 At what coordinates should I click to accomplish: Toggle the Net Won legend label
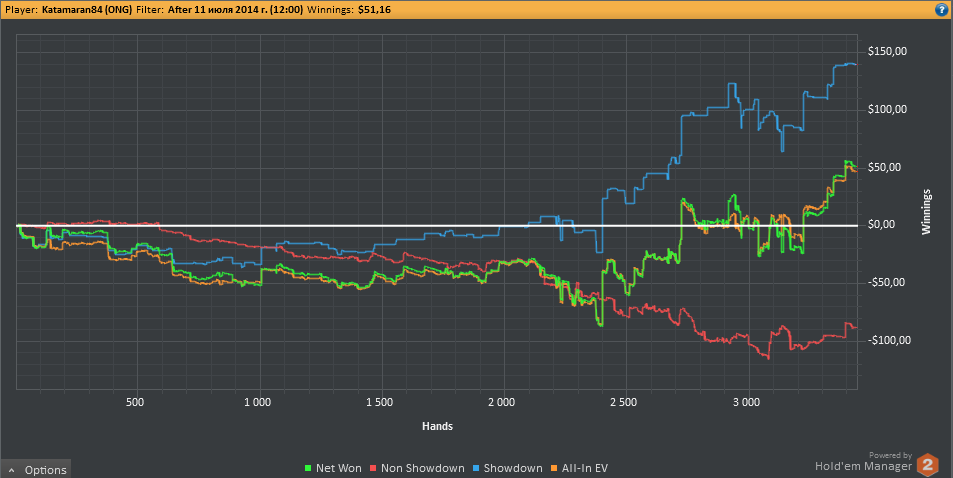[338, 468]
